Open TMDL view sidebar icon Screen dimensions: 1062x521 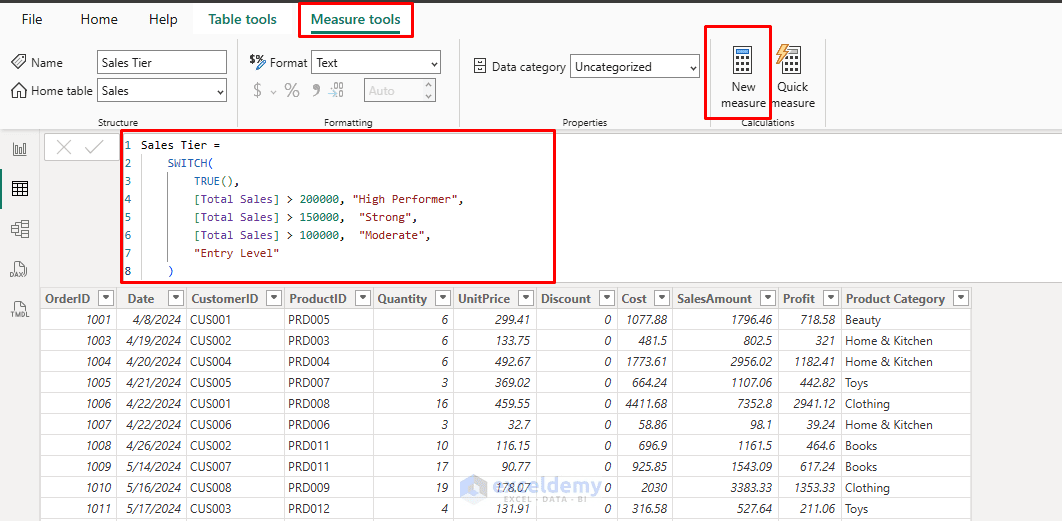[20, 310]
